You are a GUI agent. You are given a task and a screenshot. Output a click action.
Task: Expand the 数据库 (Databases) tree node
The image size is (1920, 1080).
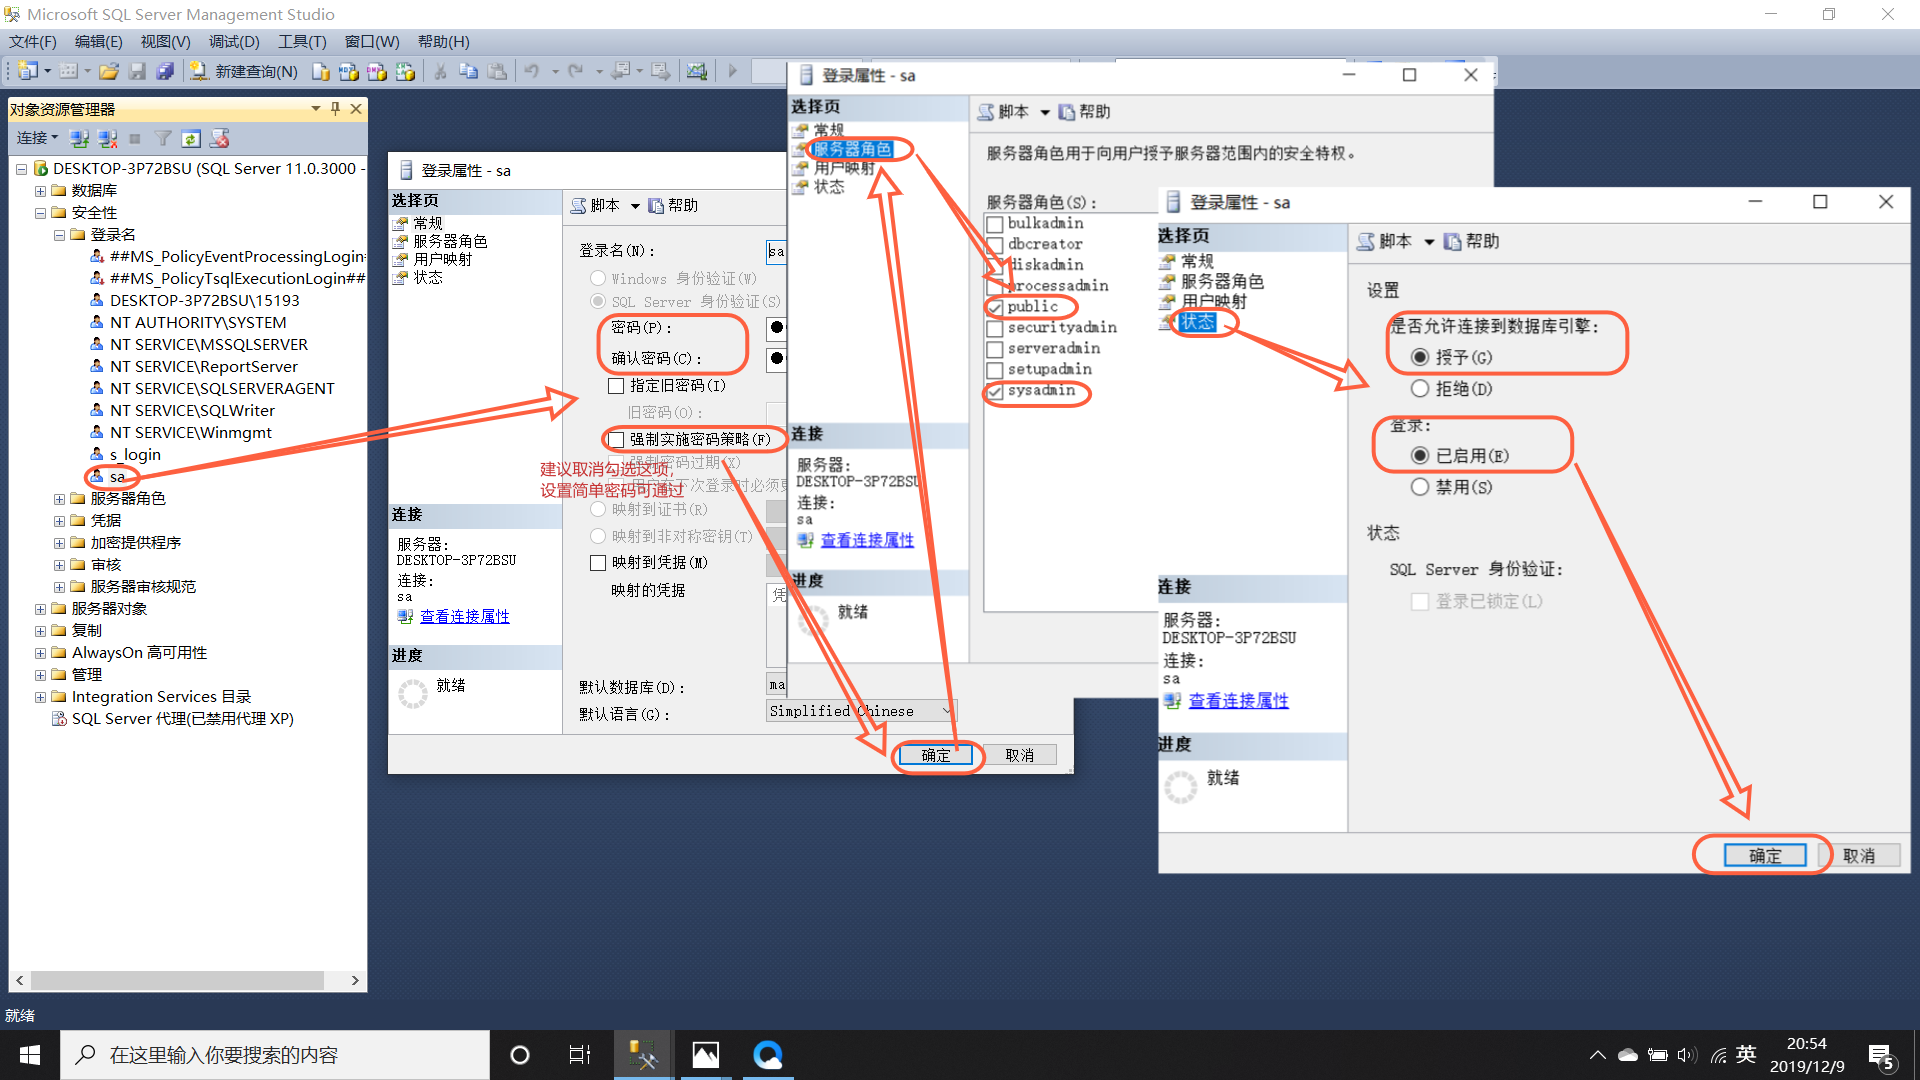(40, 190)
